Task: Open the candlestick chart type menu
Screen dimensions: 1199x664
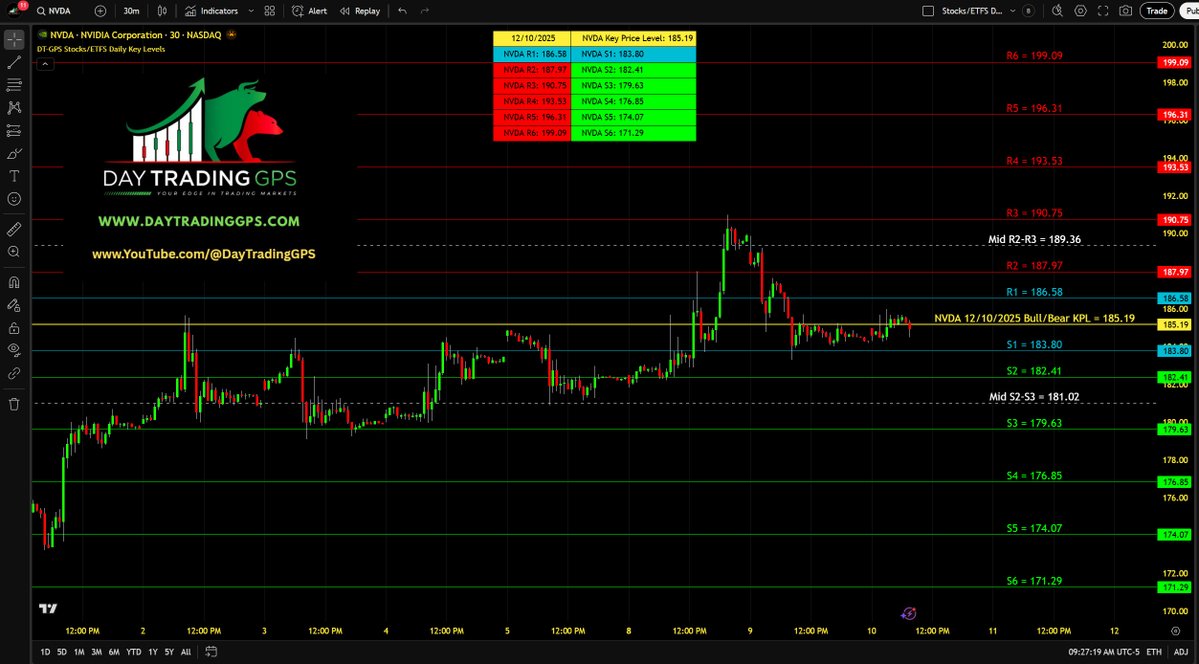Action: (162, 11)
